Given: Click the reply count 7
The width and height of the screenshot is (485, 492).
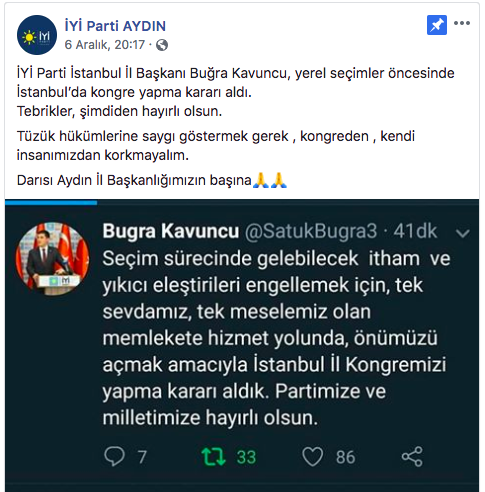Looking at the screenshot, I should click(142, 457).
